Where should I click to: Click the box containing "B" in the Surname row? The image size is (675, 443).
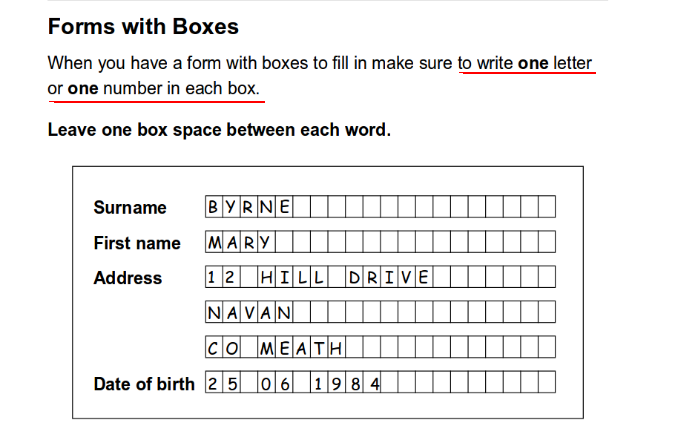tap(213, 208)
